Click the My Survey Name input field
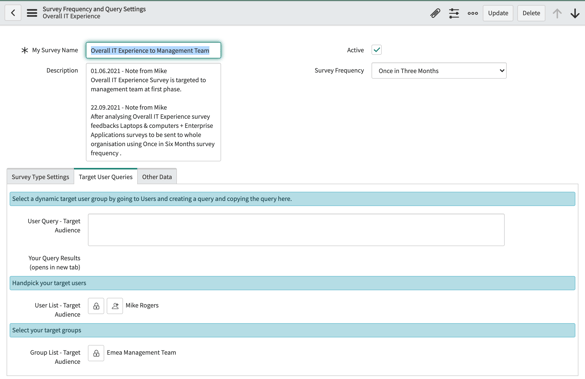Image resolution: width=585 pixels, height=379 pixels. 153,50
